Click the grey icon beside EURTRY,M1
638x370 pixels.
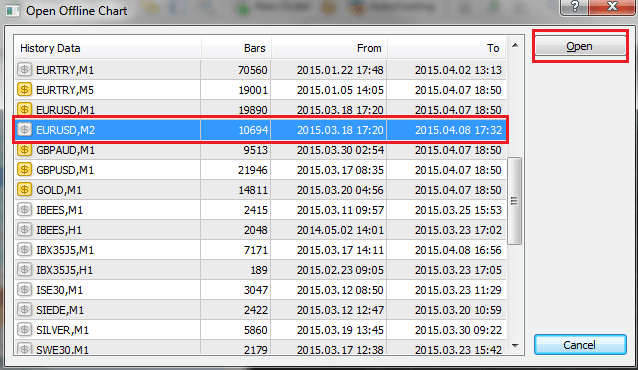(x=24, y=70)
